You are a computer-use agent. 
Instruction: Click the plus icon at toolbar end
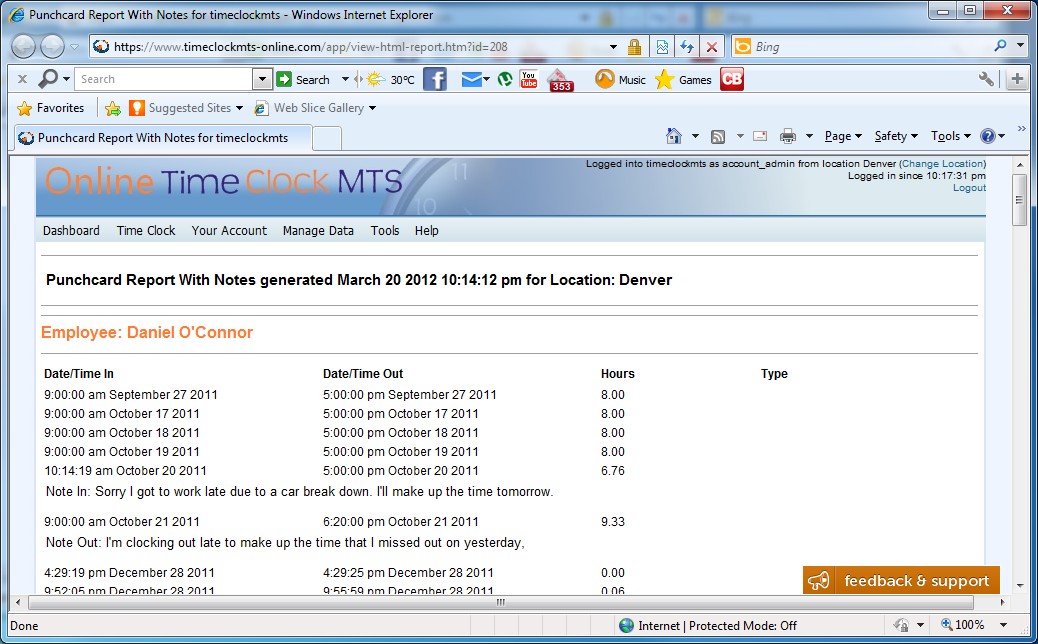pyautogui.click(x=1017, y=79)
